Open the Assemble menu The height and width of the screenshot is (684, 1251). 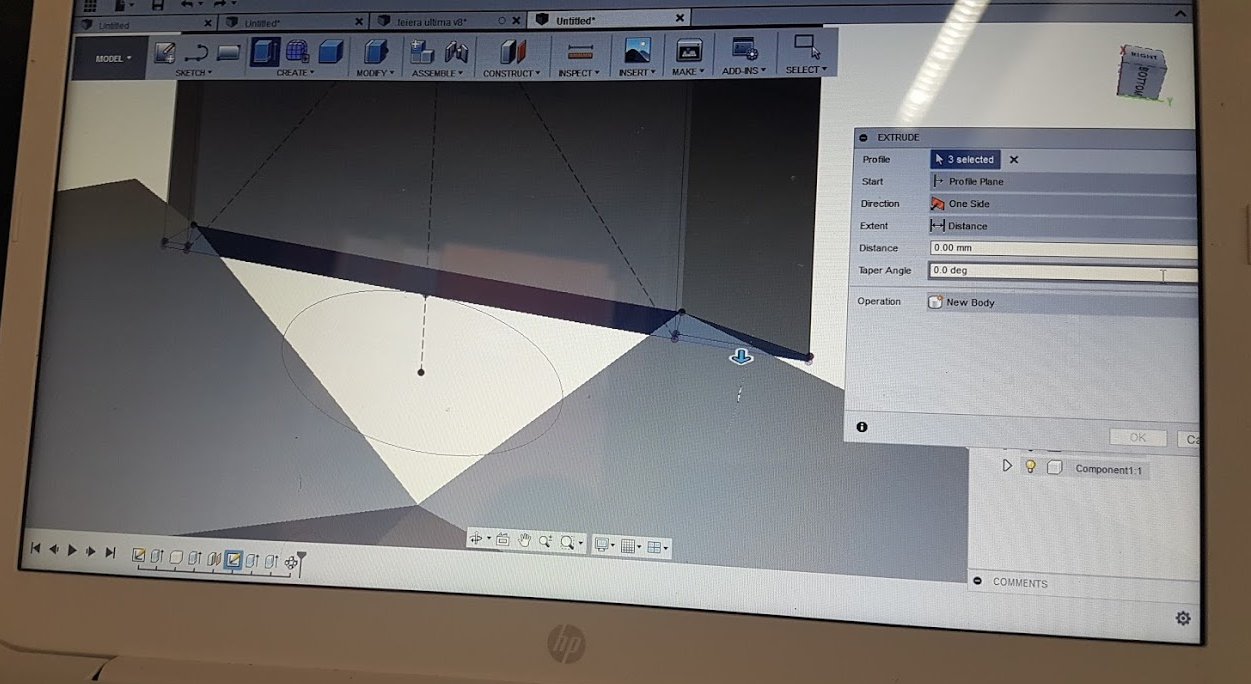(439, 73)
